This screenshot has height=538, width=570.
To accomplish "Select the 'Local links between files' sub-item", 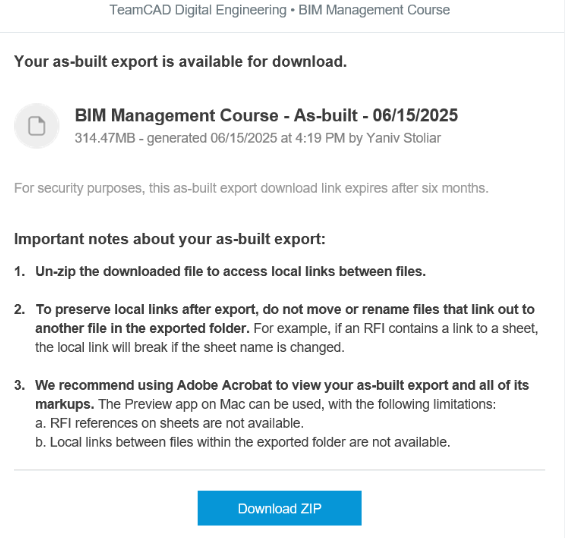I will click(x=242, y=442).
